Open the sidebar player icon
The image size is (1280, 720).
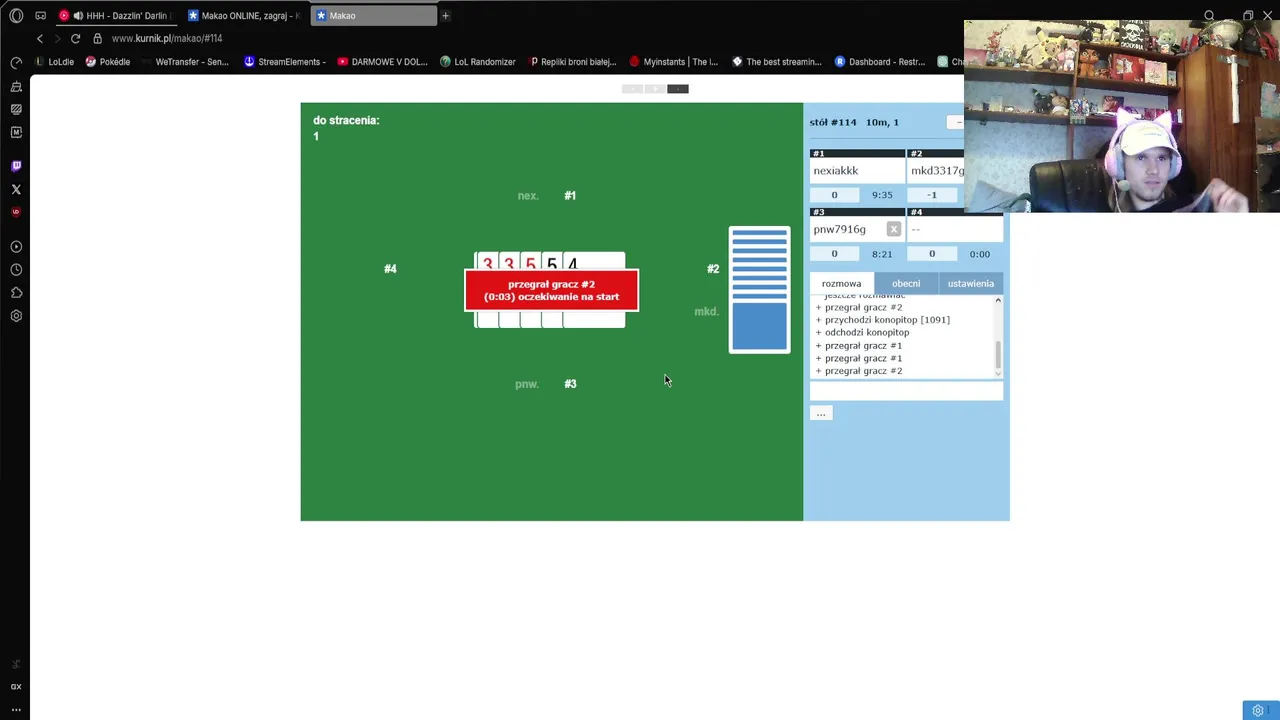pos(16,247)
